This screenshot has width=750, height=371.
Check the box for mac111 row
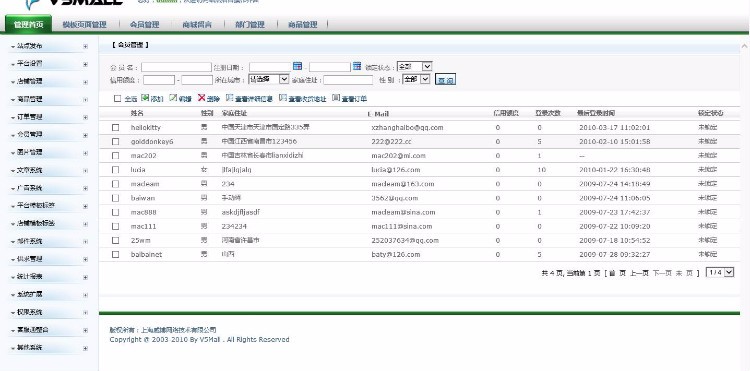click(115, 226)
